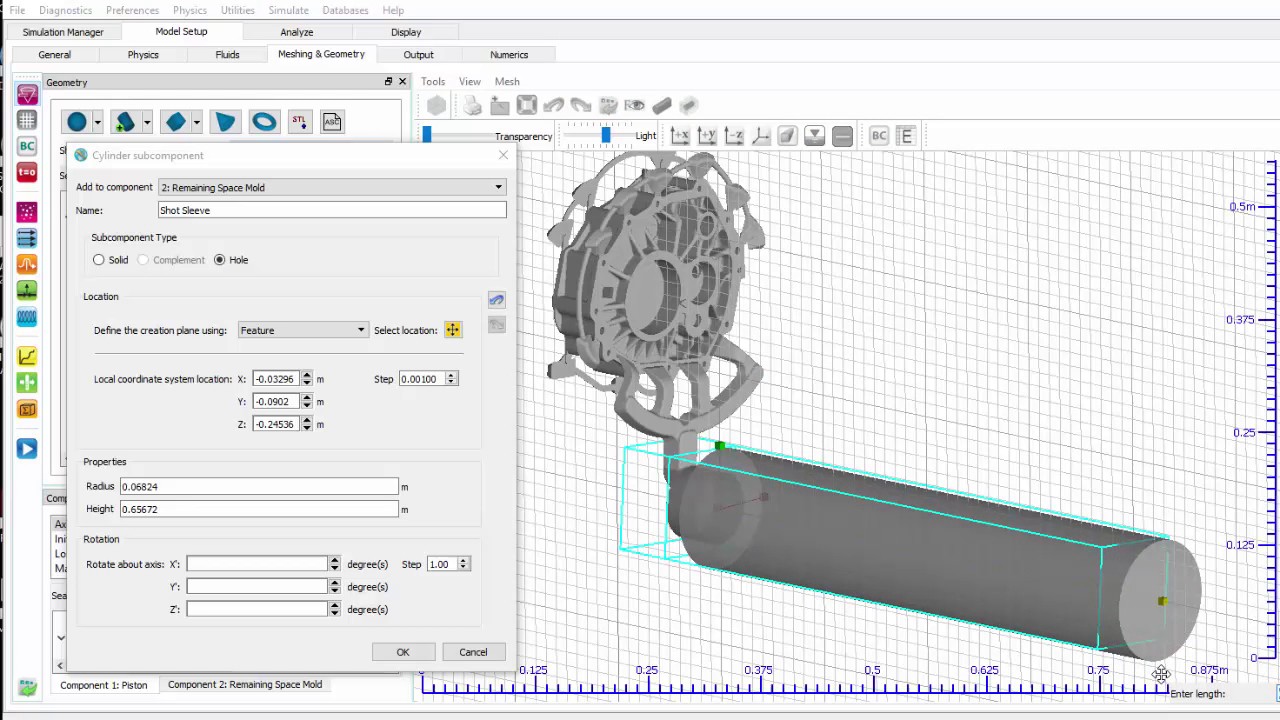Adjust the Y location spinner arrows

[x=307, y=402]
